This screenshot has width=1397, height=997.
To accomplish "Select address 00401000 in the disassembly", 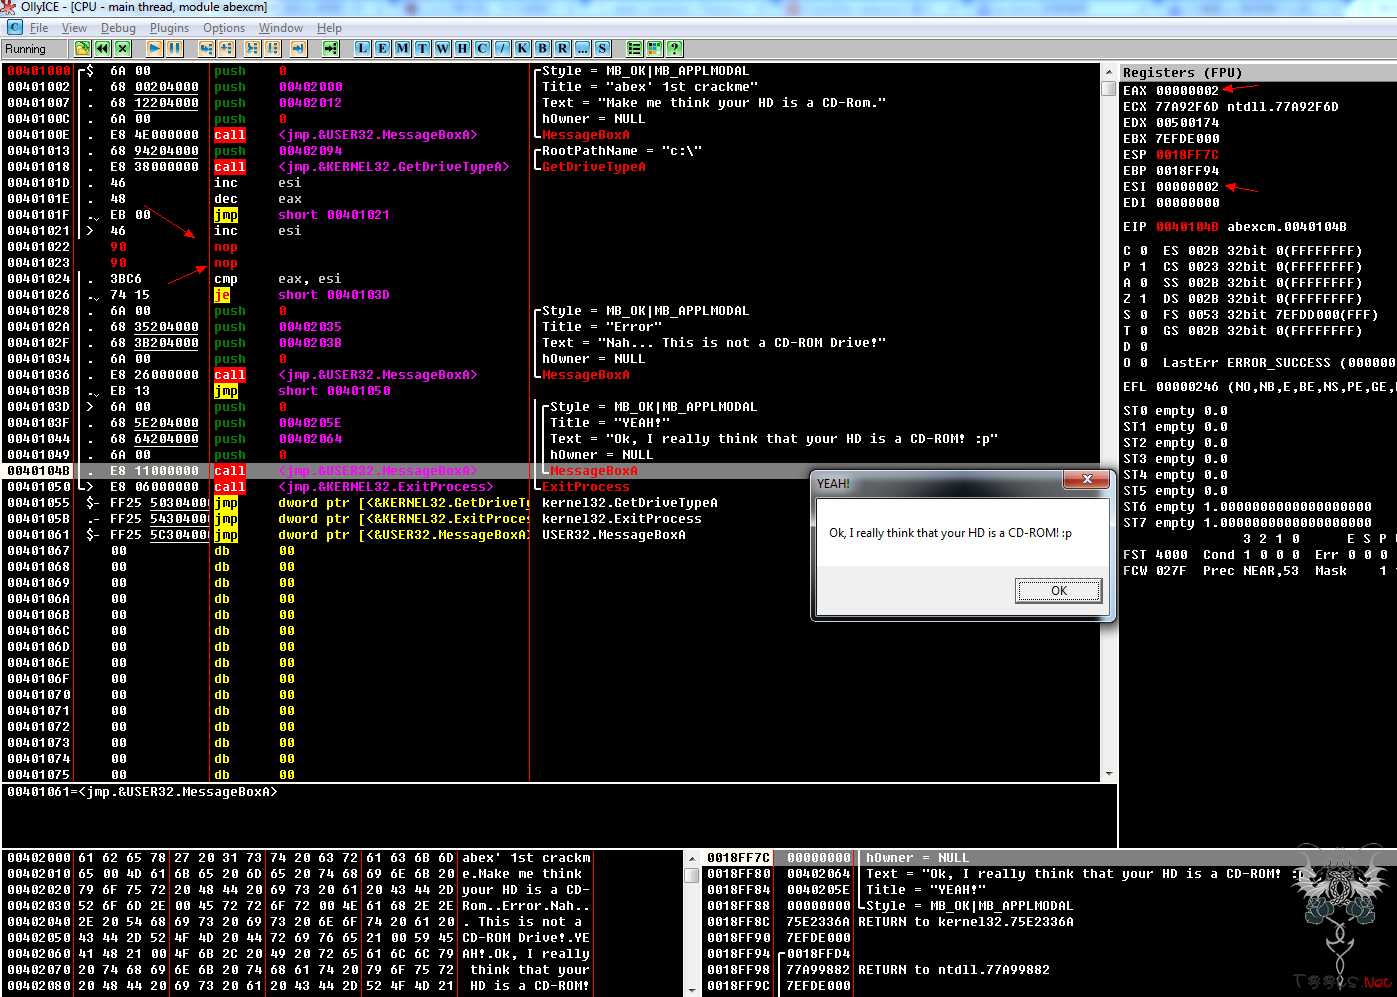I will (39, 71).
